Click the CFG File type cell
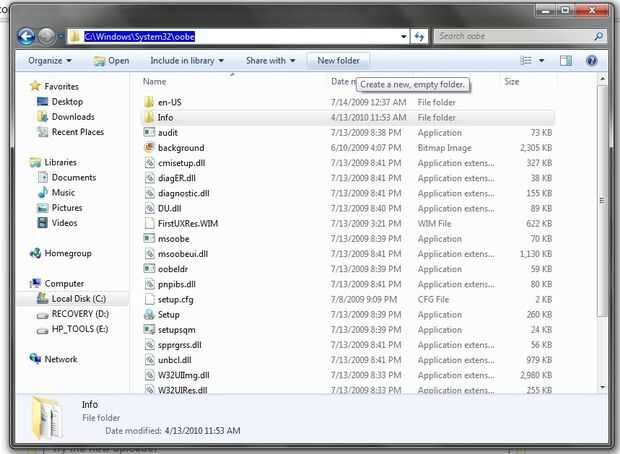This screenshot has height=454, width=620. pos(433,299)
